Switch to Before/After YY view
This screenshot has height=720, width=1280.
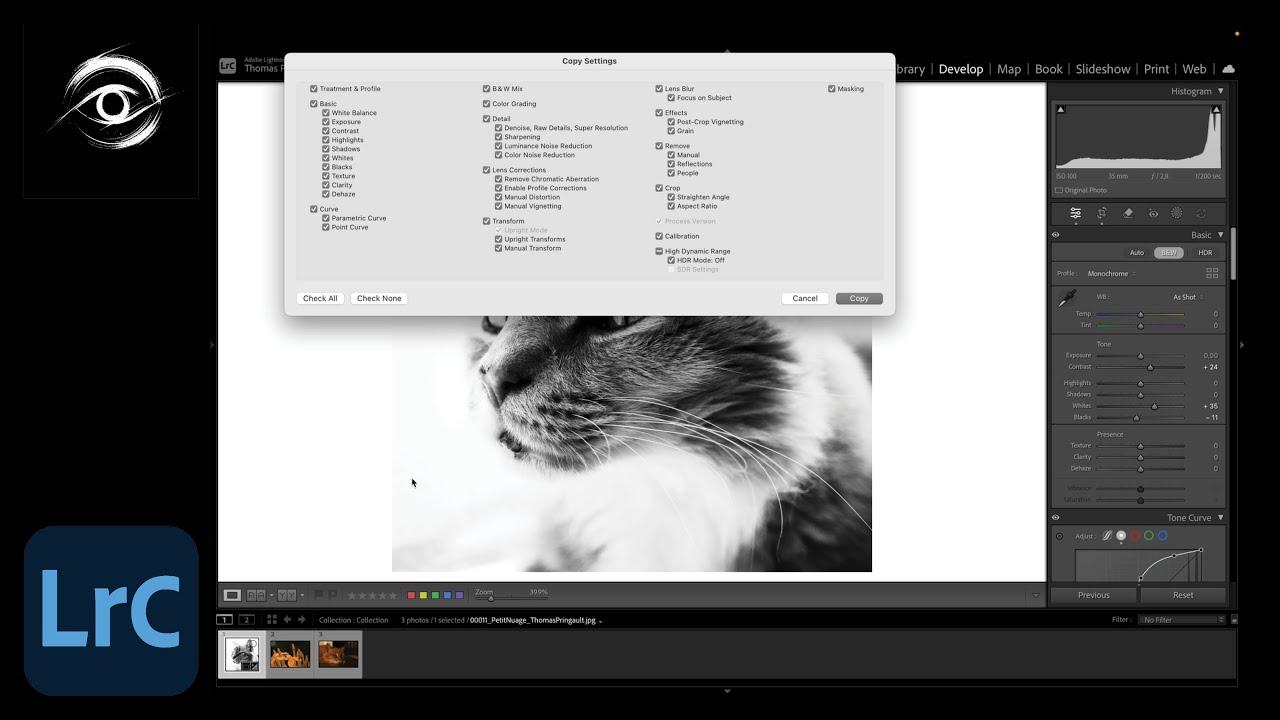click(286, 595)
